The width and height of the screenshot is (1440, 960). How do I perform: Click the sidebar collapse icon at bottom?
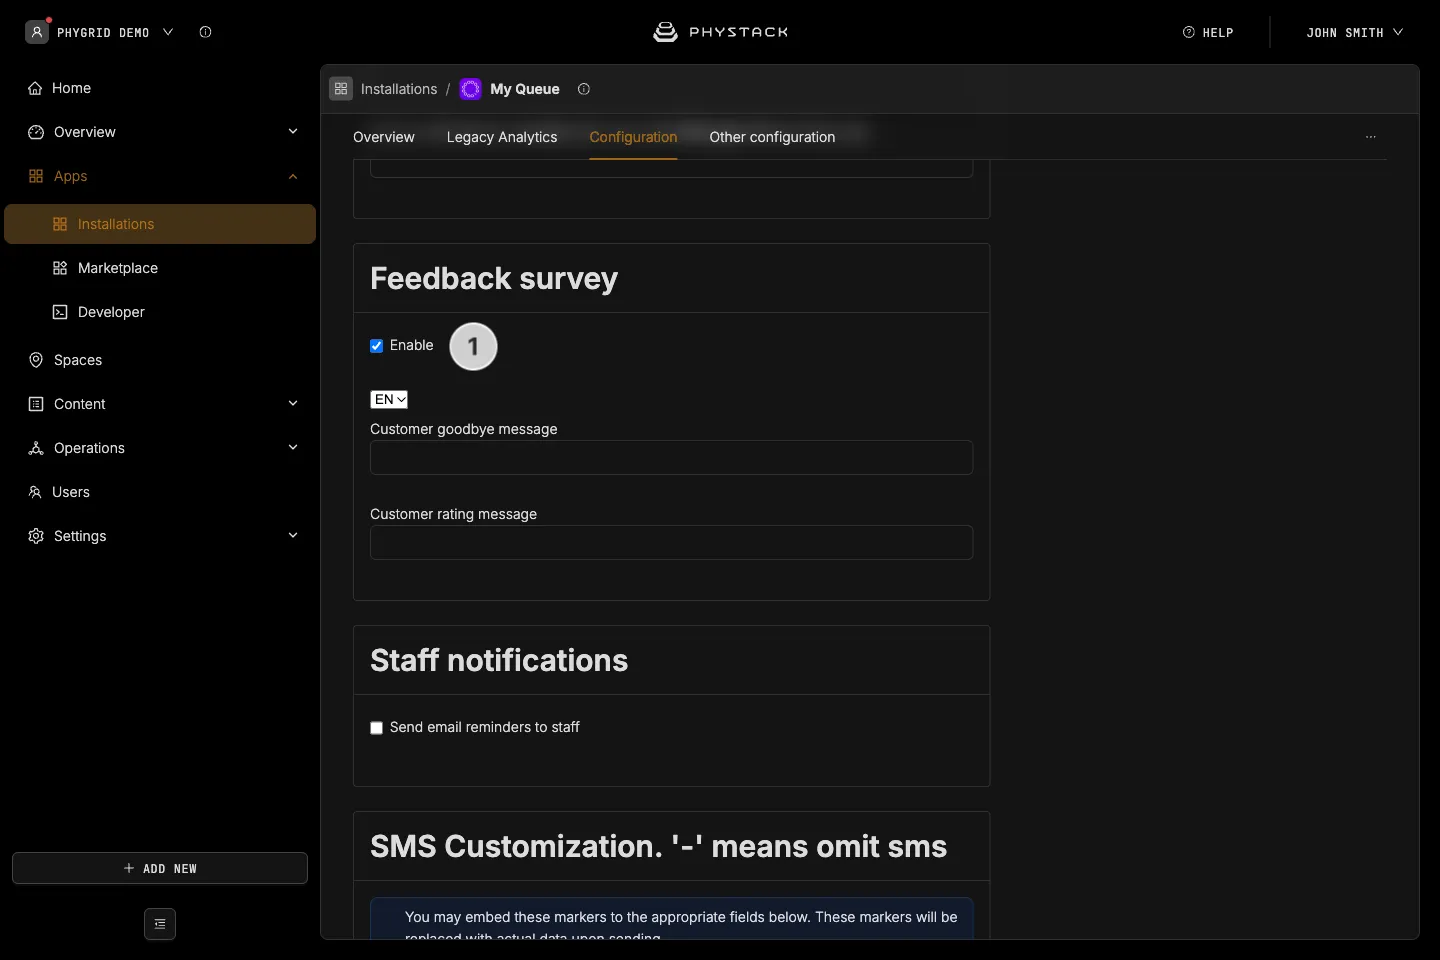pos(160,924)
